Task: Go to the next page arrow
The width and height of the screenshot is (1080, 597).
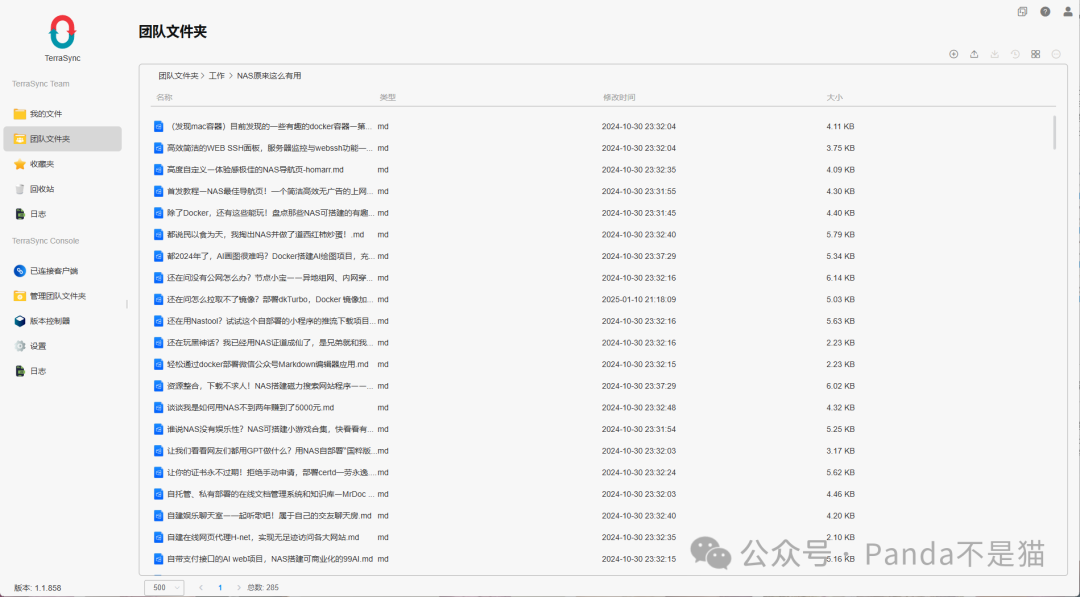Action: (239, 587)
